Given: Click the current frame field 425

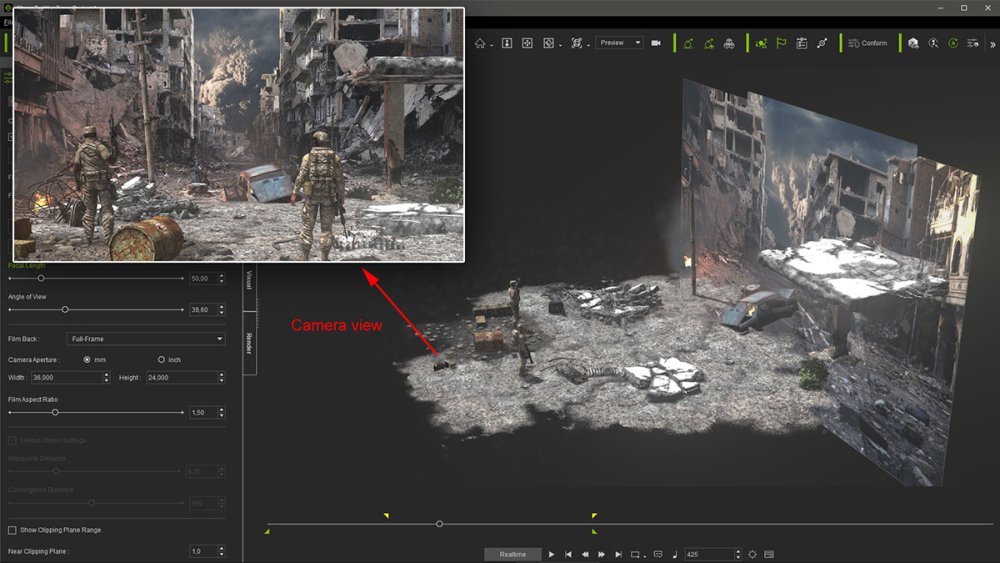Looking at the screenshot, I should click(x=709, y=554).
